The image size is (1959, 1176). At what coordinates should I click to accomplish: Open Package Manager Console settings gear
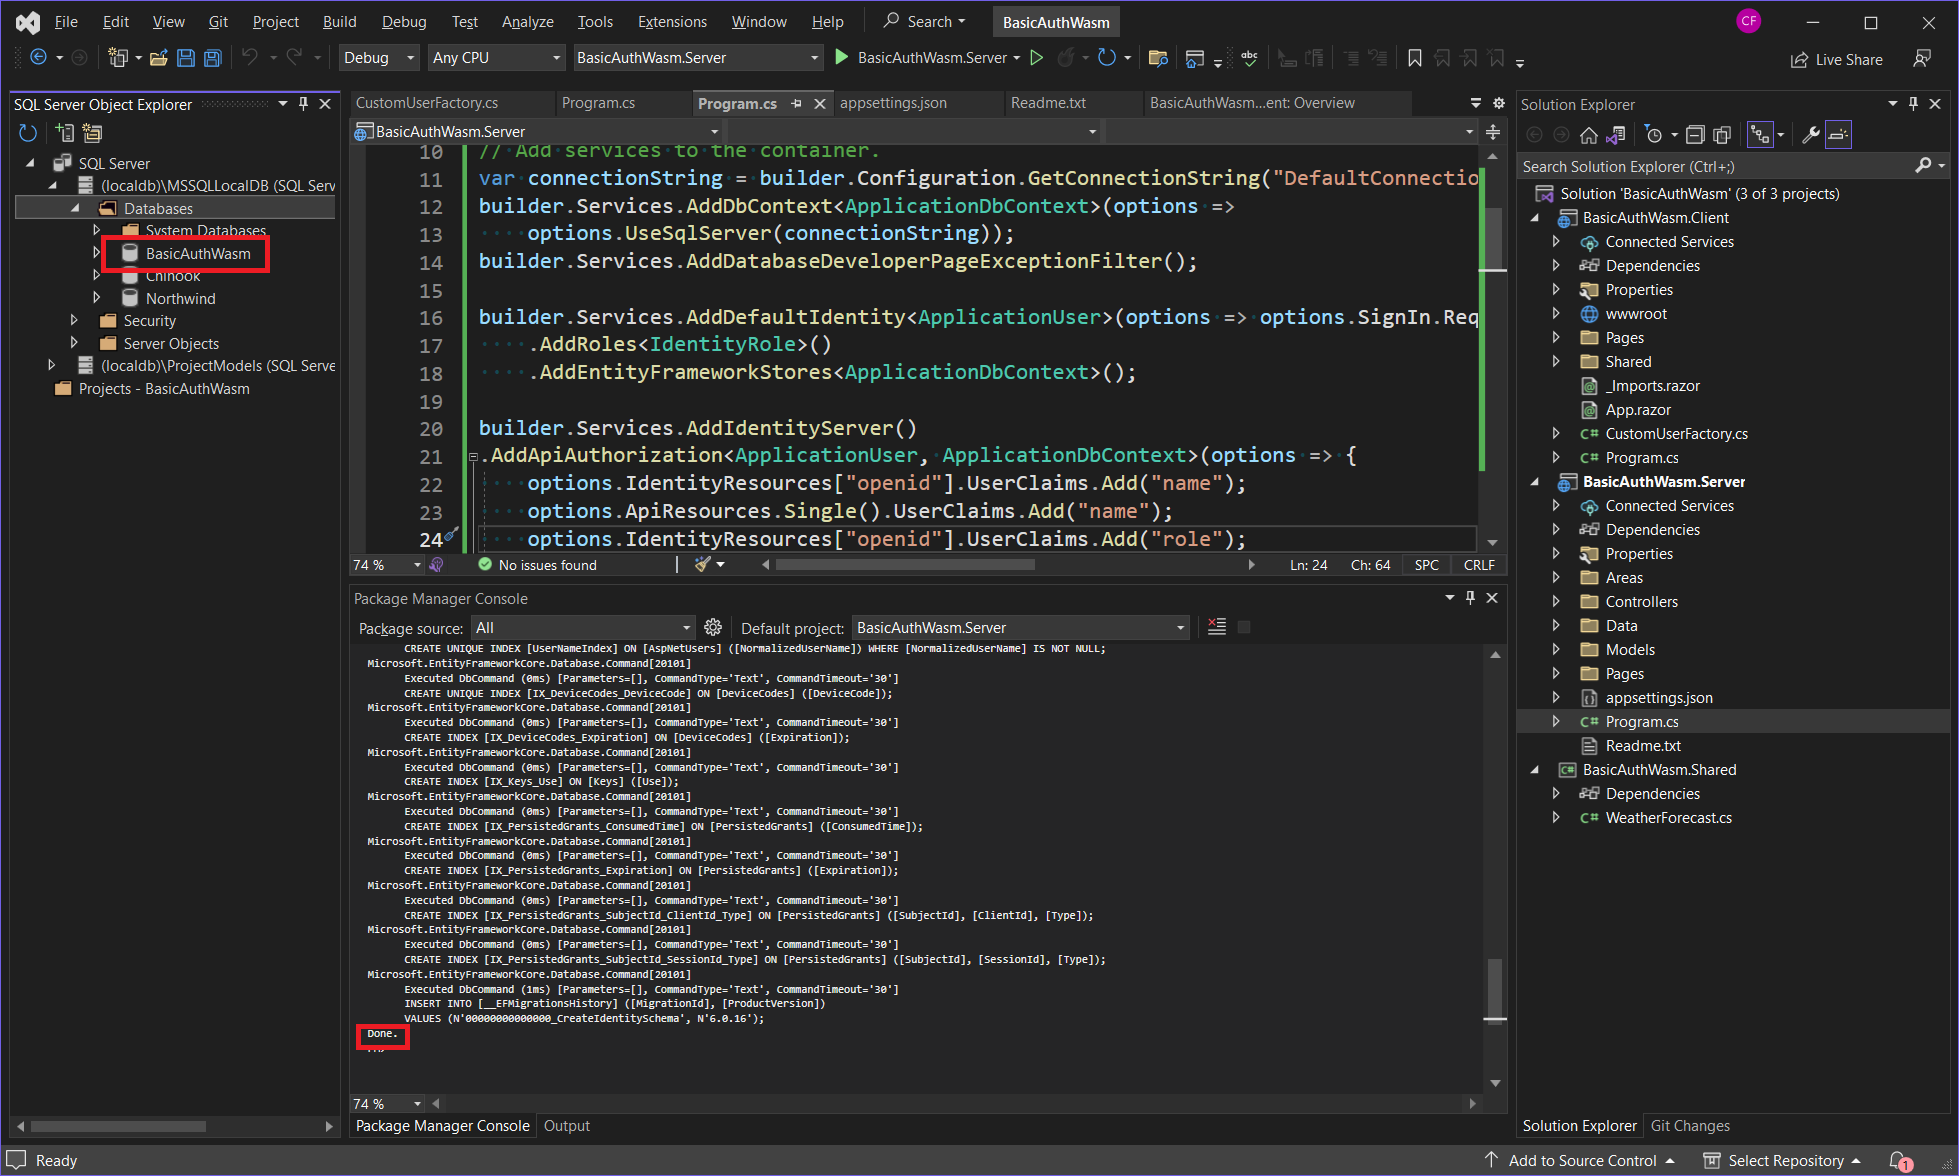pyautogui.click(x=713, y=627)
